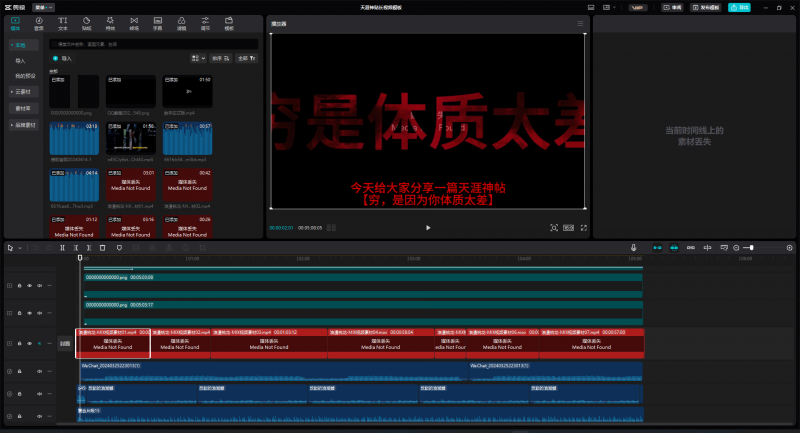Click the 封面 cover button

coord(65,344)
